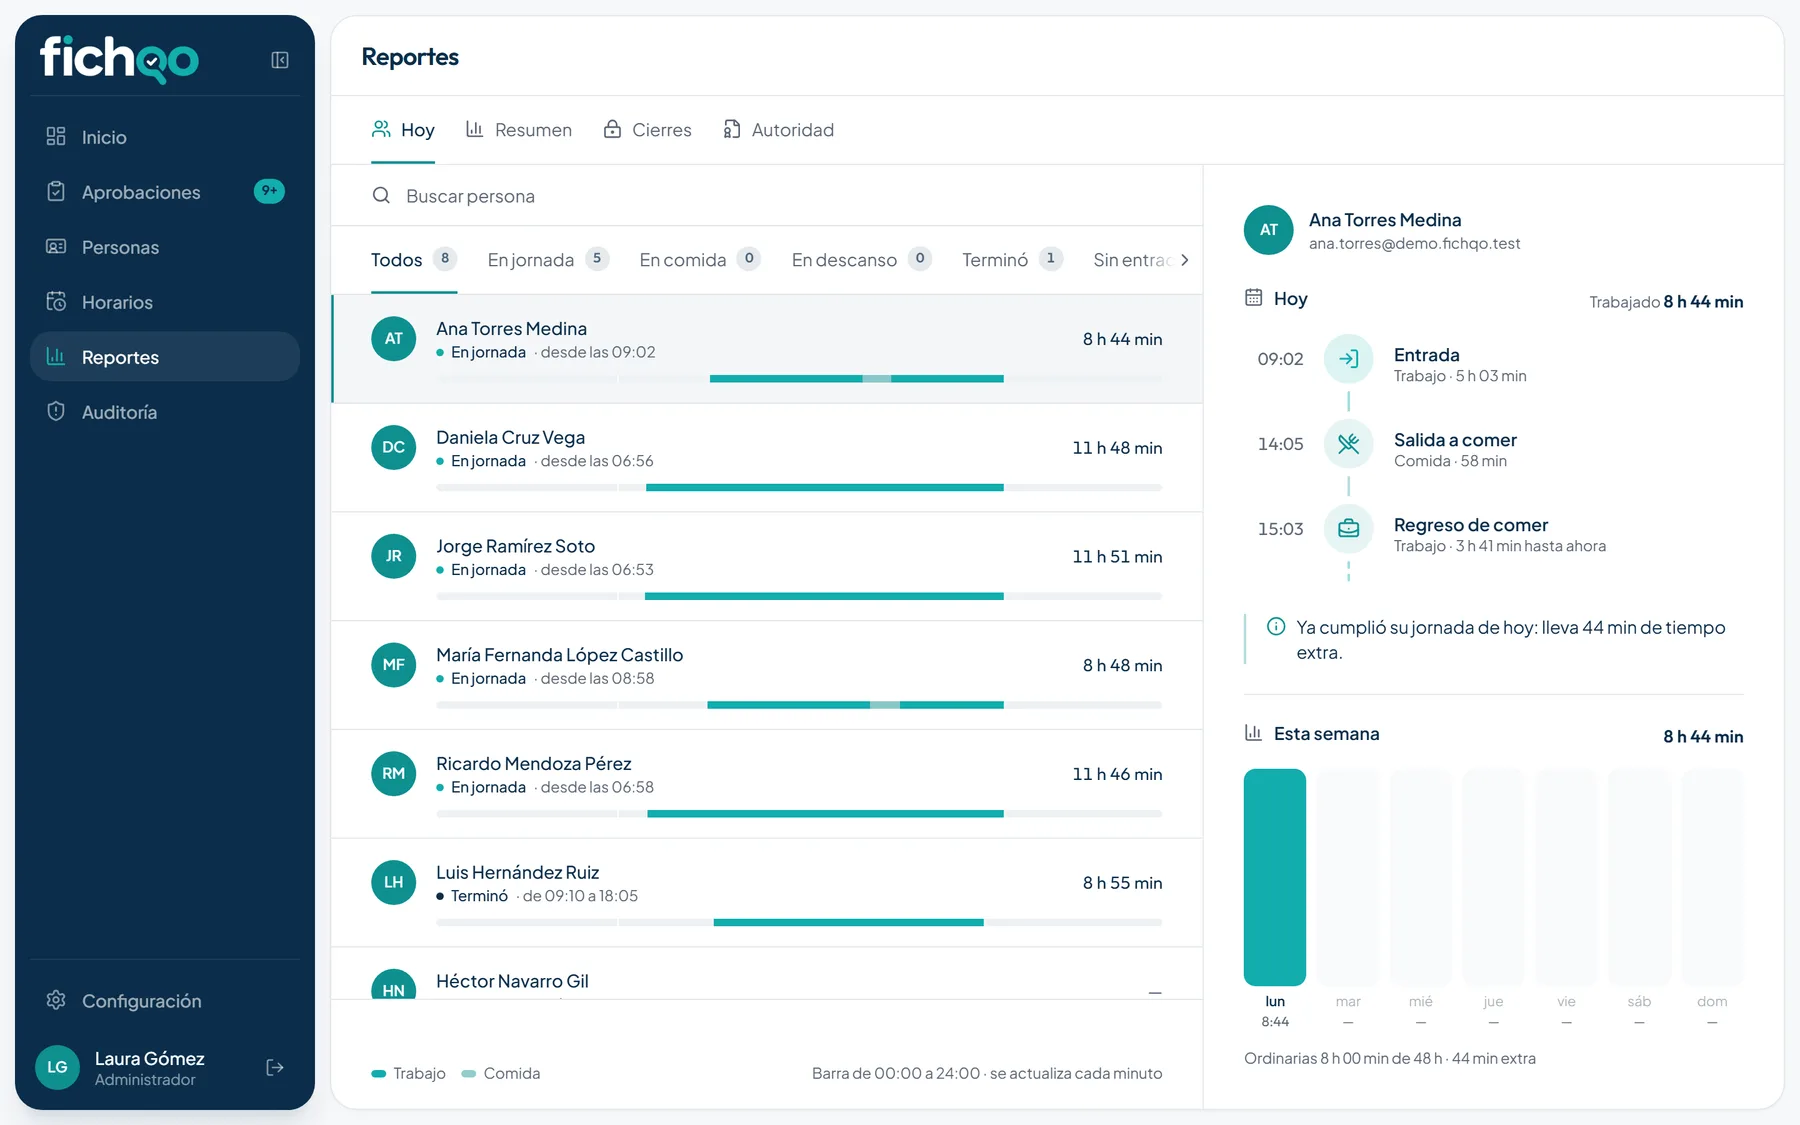Open Inicio from the sidebar
1800x1125 pixels.
pyautogui.click(x=165, y=137)
